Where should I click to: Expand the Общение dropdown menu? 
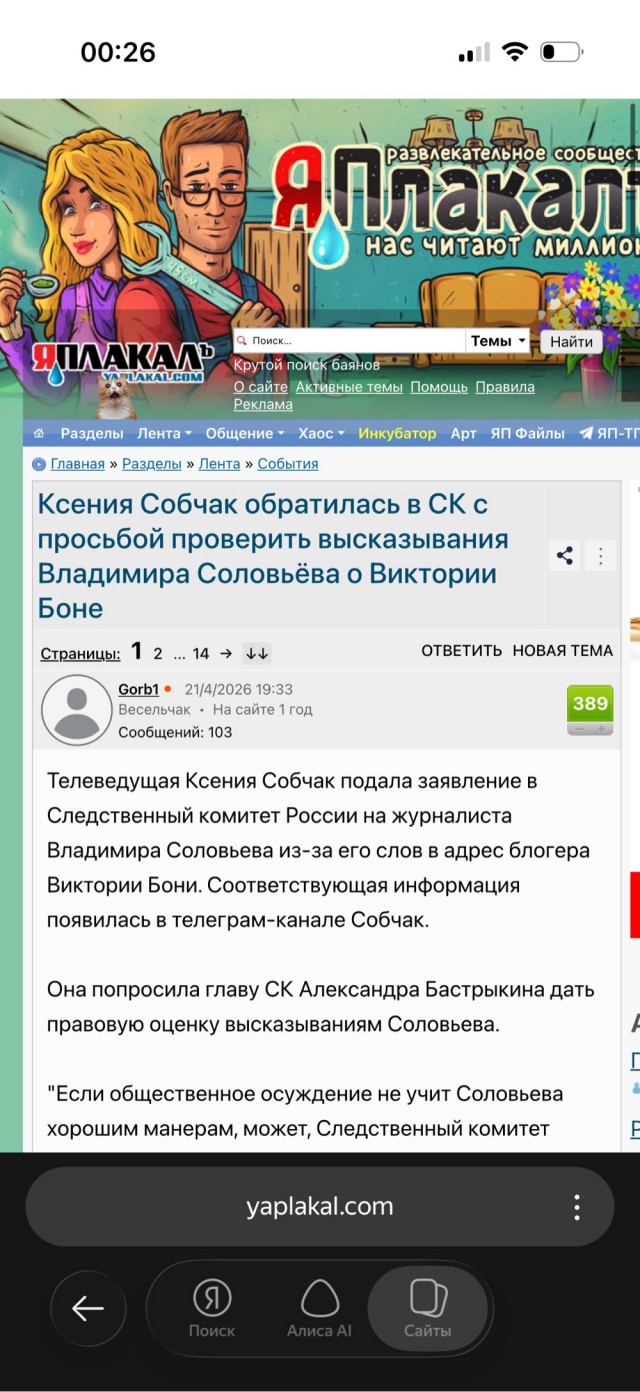[x=245, y=433]
